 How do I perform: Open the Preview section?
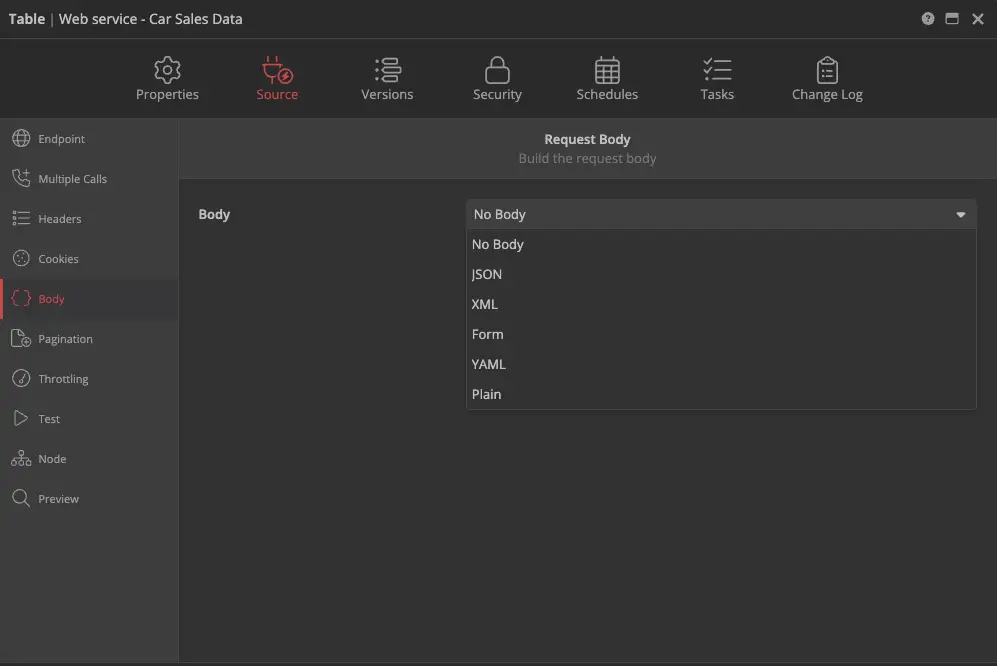click(58, 499)
